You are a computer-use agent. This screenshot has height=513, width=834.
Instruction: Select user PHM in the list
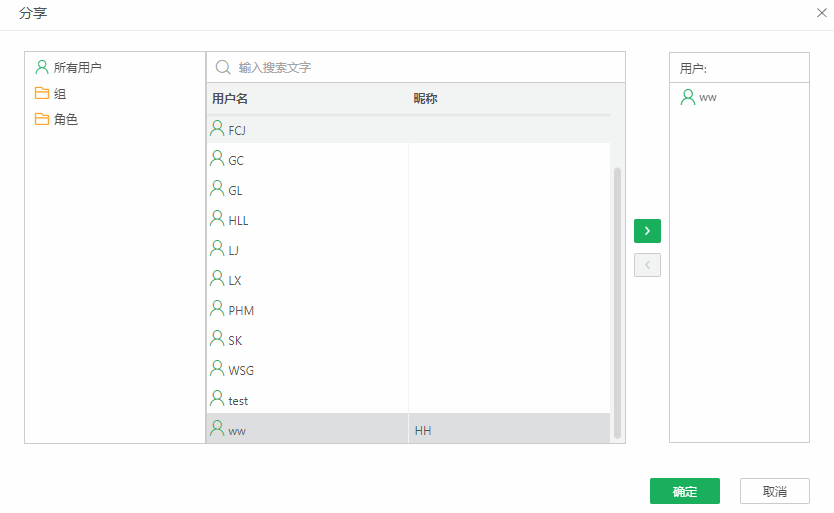408,310
